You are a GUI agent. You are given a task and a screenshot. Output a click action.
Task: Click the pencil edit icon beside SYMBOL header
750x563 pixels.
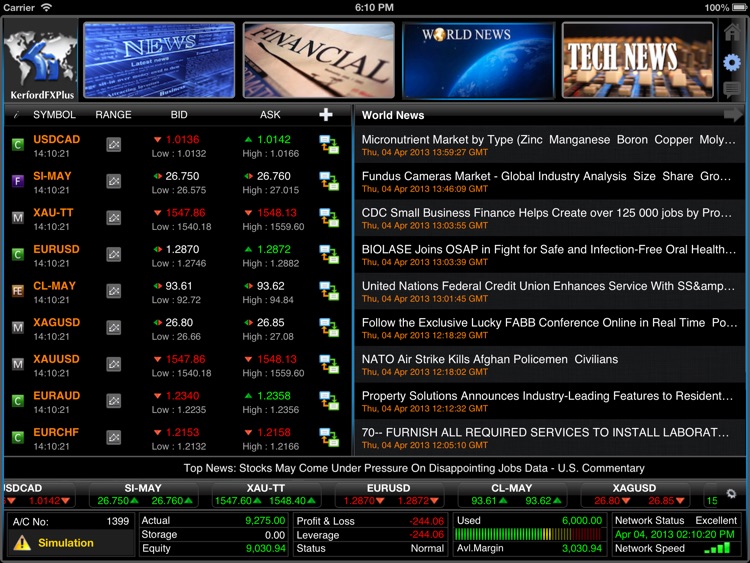pos(17,115)
